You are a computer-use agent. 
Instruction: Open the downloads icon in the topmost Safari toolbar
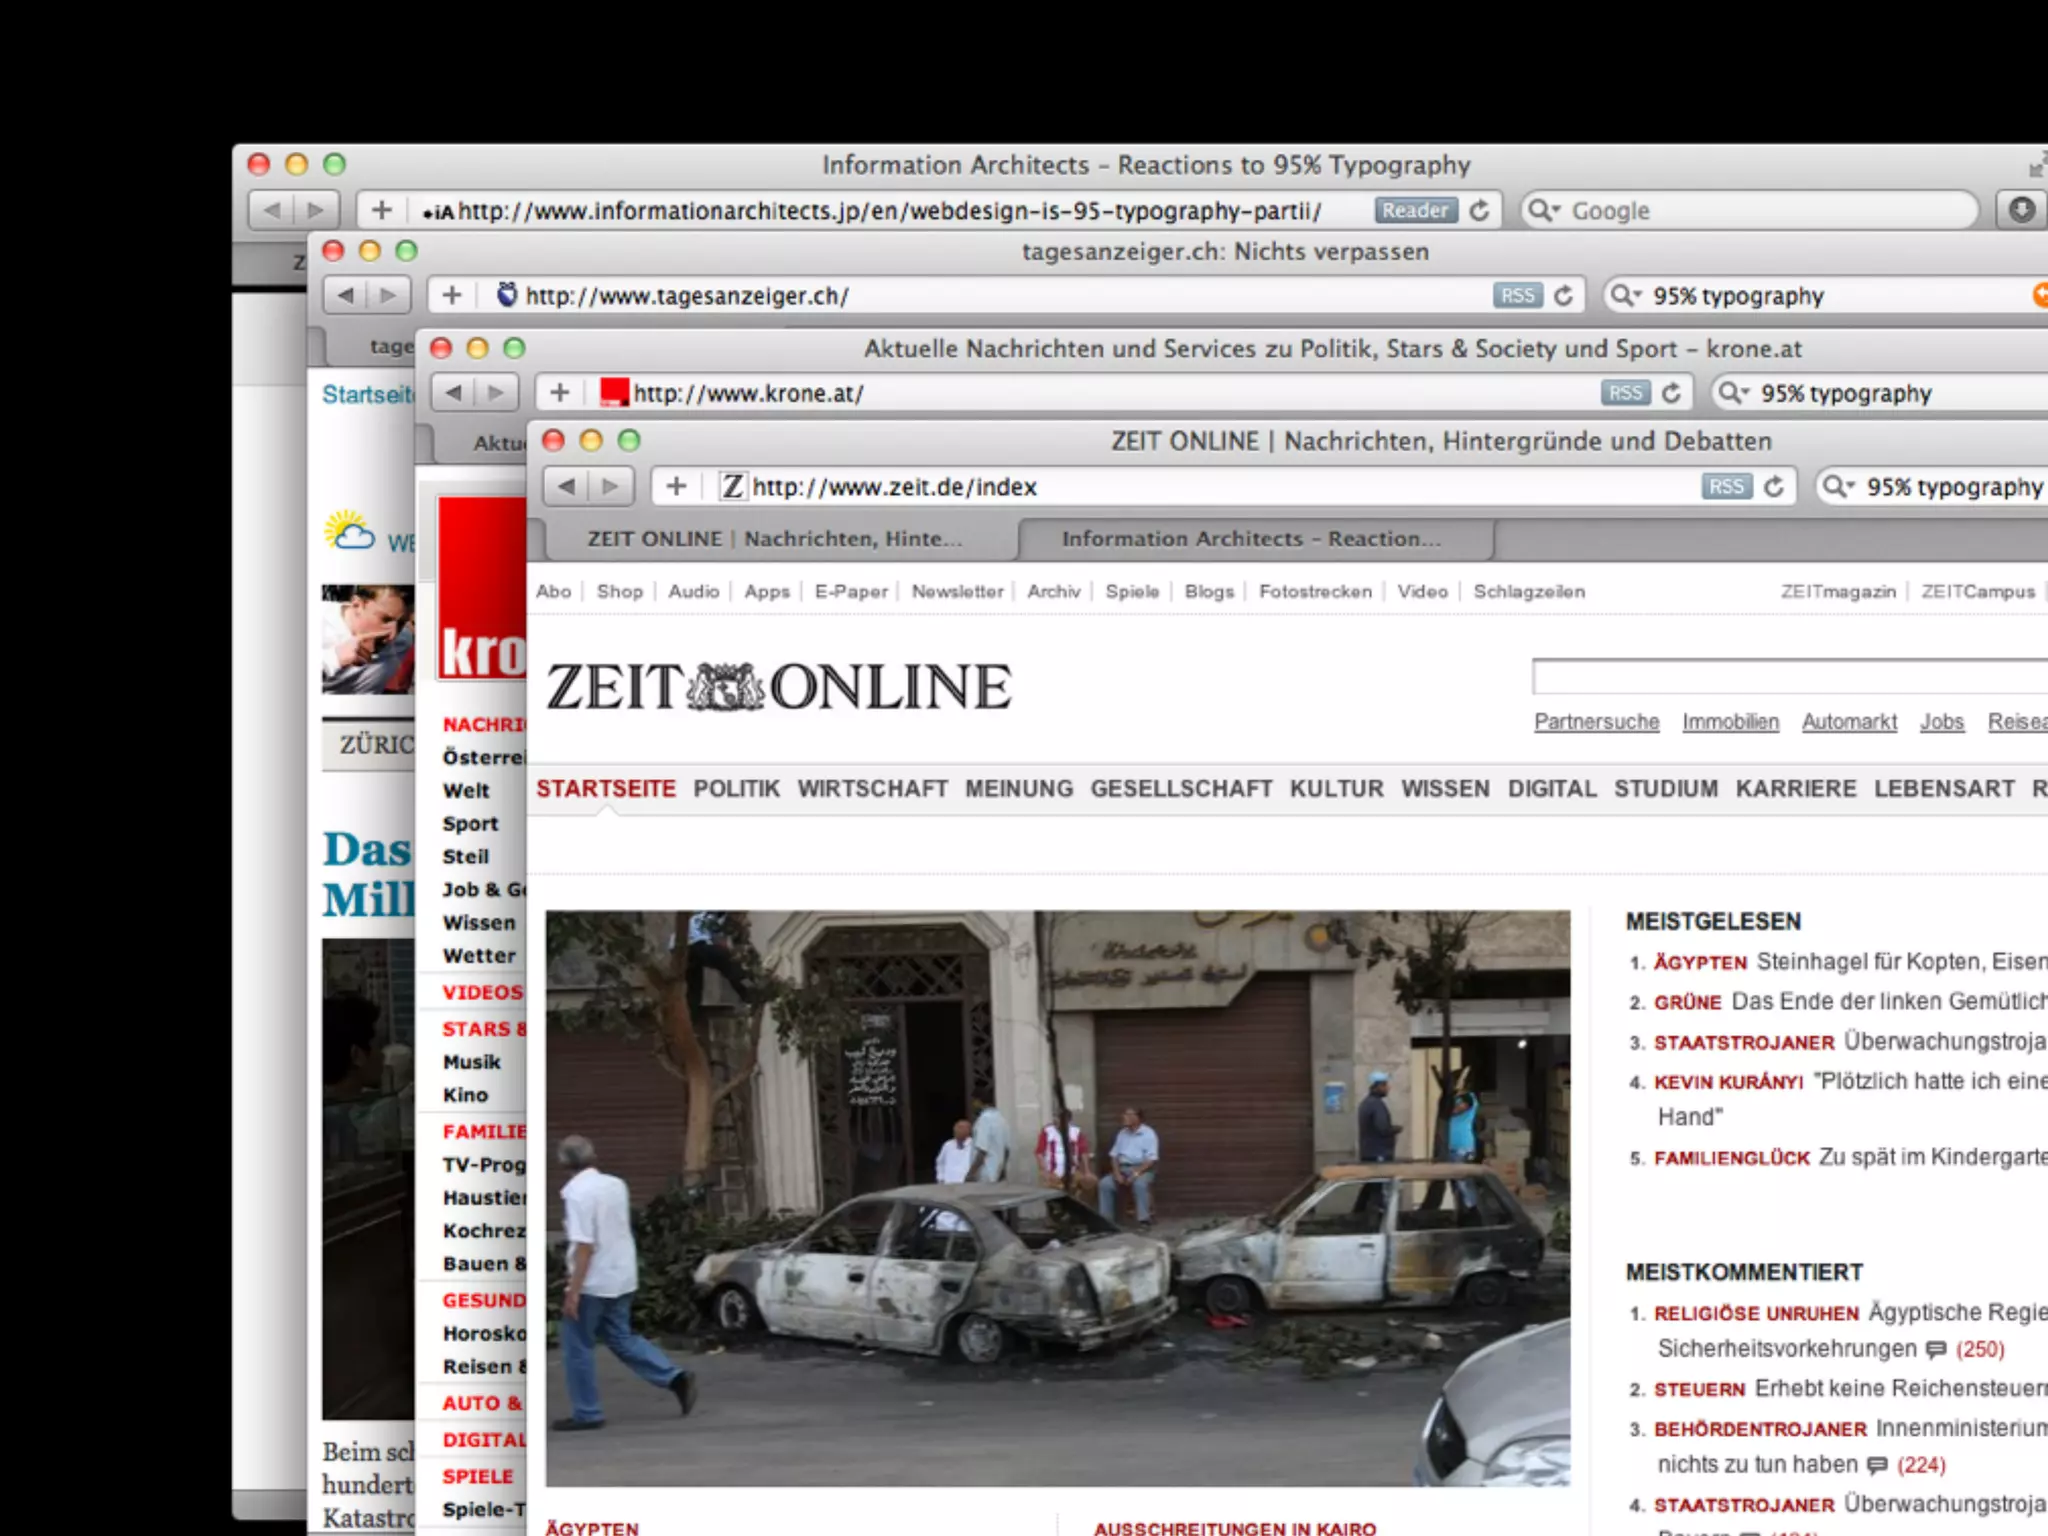(x=2021, y=210)
